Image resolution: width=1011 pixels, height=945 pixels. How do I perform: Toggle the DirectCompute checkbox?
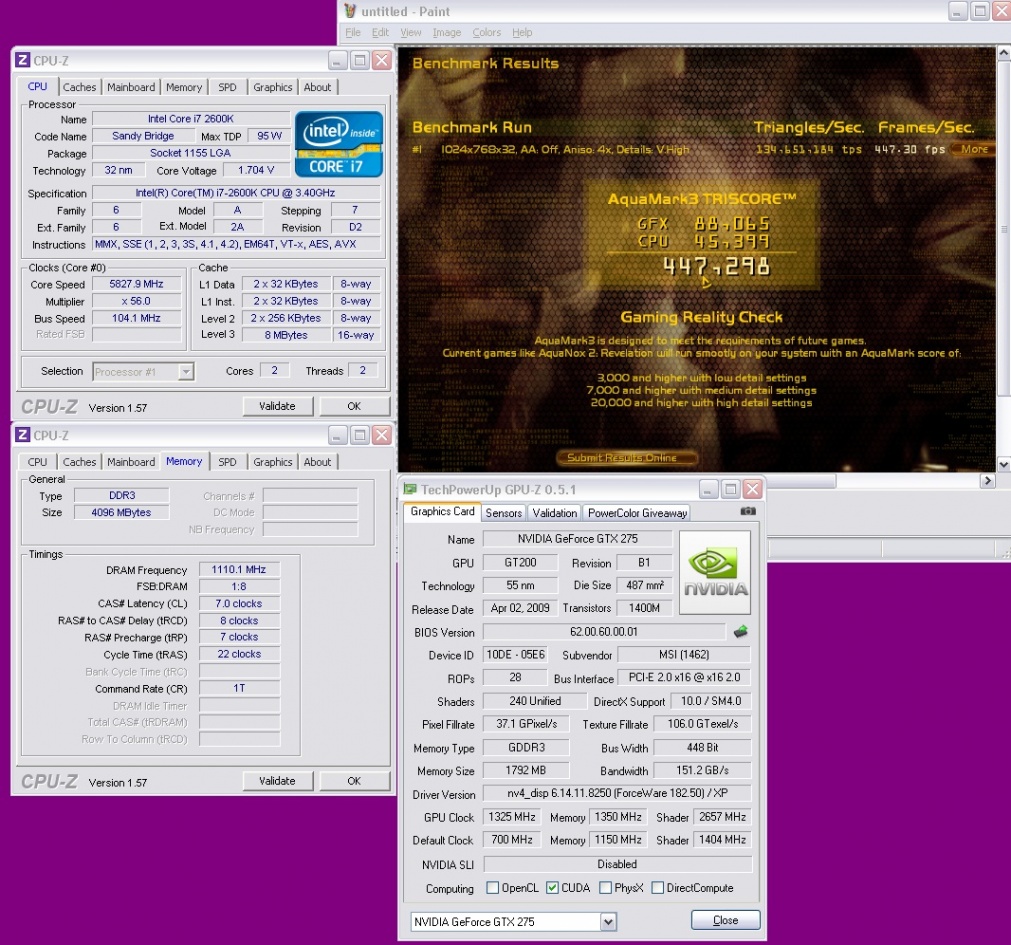(x=657, y=888)
